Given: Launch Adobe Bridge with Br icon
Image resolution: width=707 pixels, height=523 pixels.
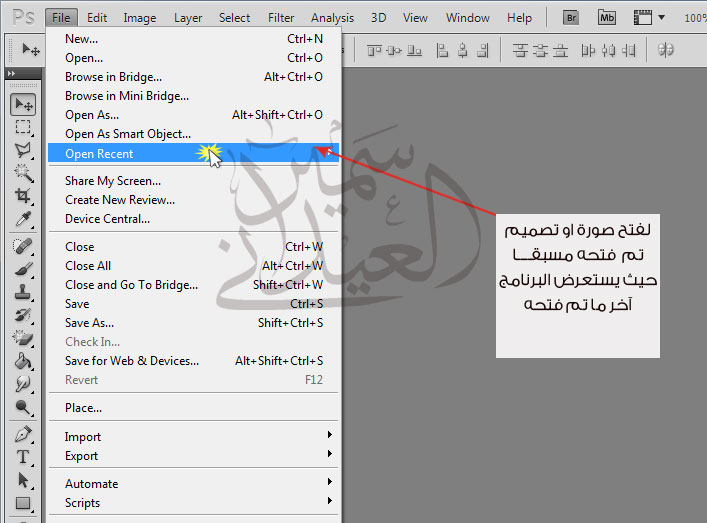Looking at the screenshot, I should [x=571, y=18].
